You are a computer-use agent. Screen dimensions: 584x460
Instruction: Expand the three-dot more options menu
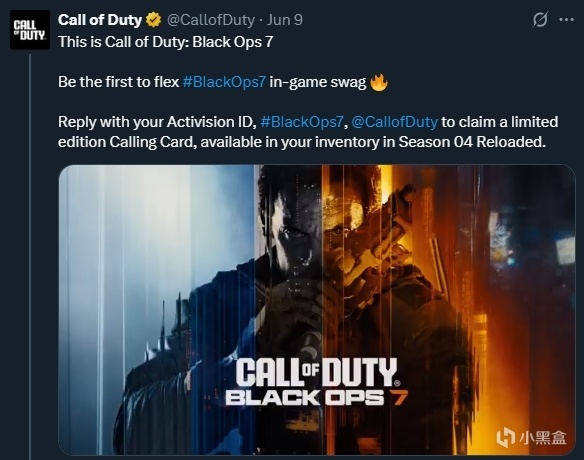click(566, 20)
